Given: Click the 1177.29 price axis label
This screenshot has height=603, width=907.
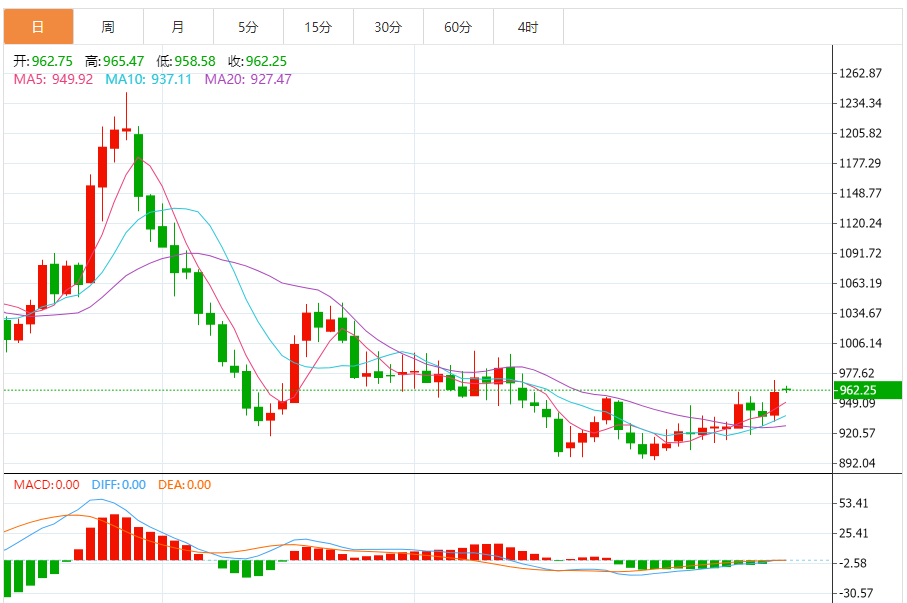Looking at the screenshot, I should click(x=860, y=163).
